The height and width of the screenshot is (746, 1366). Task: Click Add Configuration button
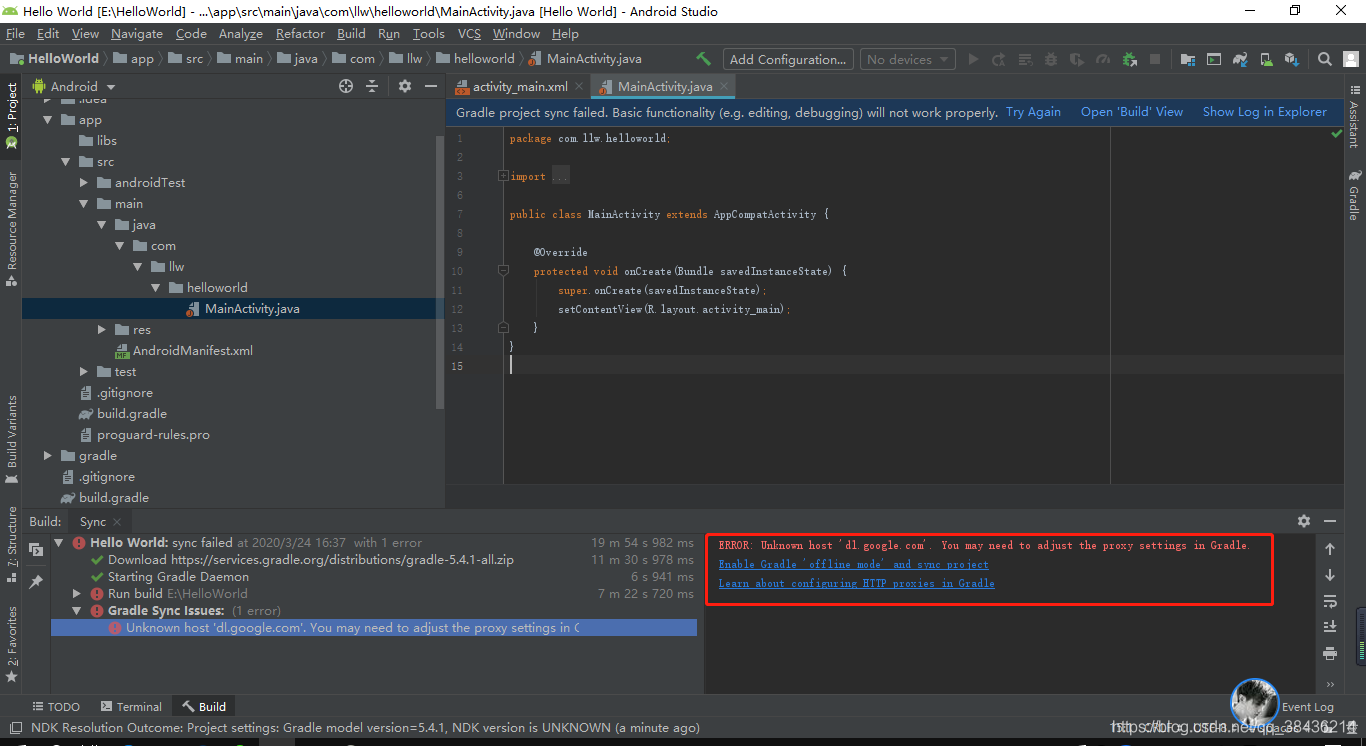point(789,59)
